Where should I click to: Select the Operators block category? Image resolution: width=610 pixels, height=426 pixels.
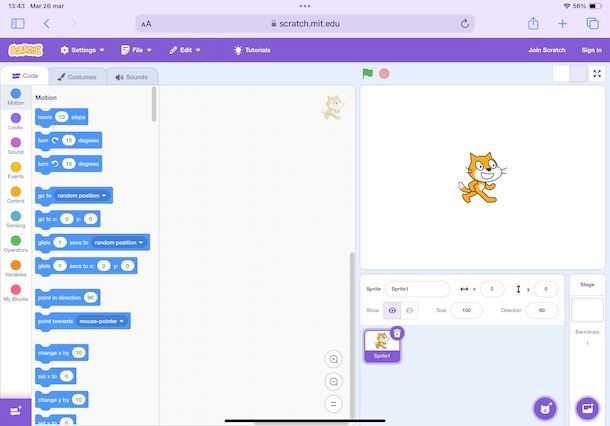tap(16, 244)
